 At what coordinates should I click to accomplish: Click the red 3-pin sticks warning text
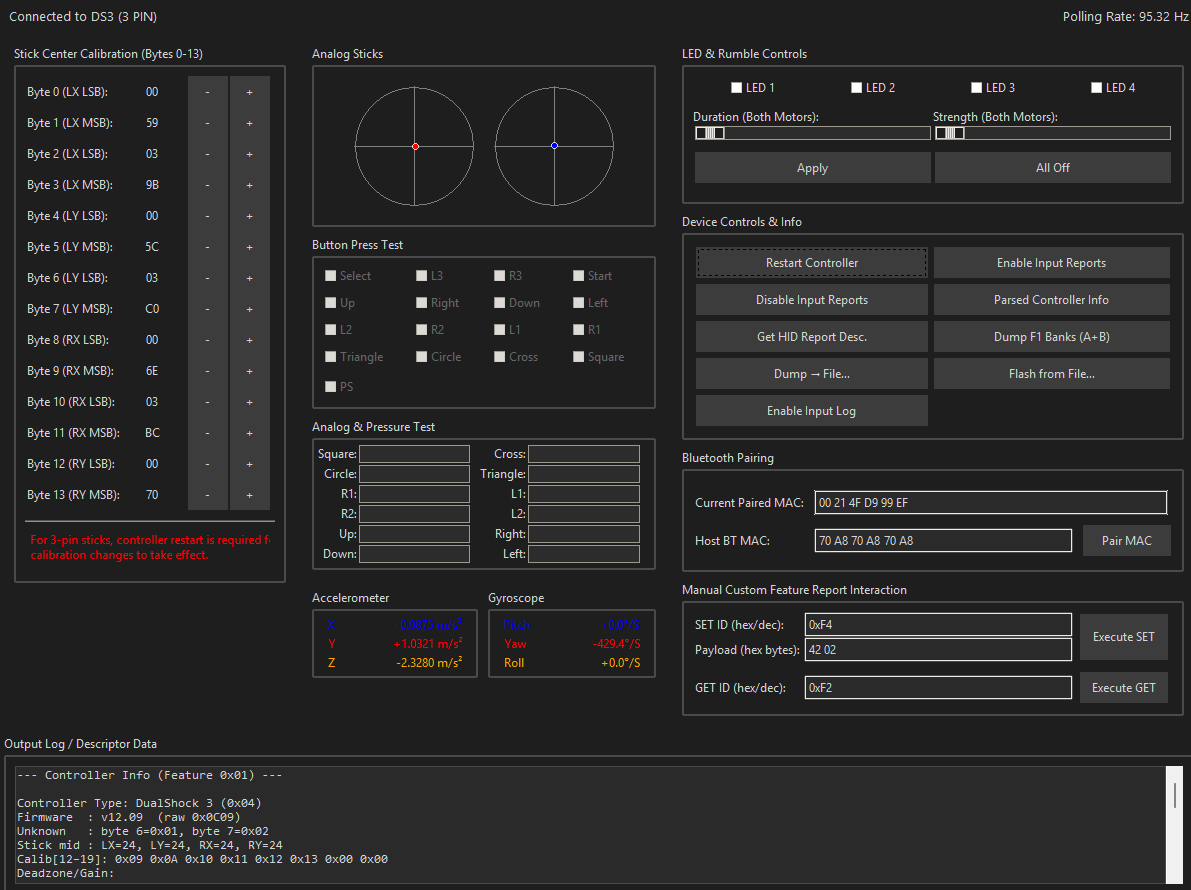[x=150, y=548]
